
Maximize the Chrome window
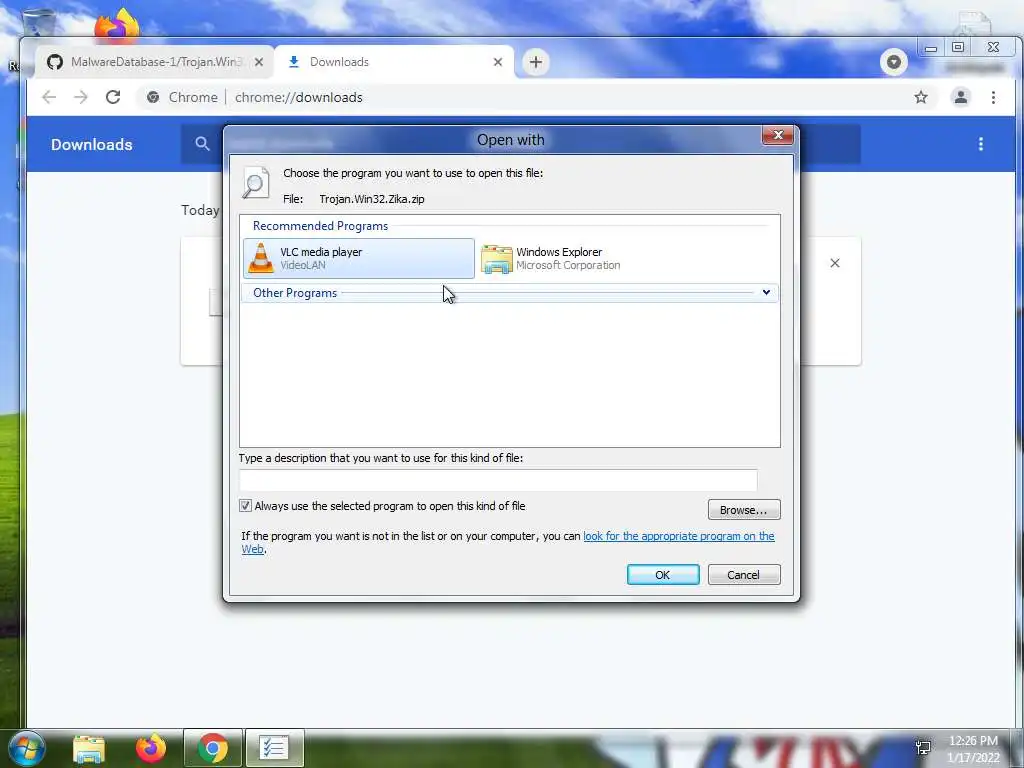pyautogui.click(x=958, y=47)
